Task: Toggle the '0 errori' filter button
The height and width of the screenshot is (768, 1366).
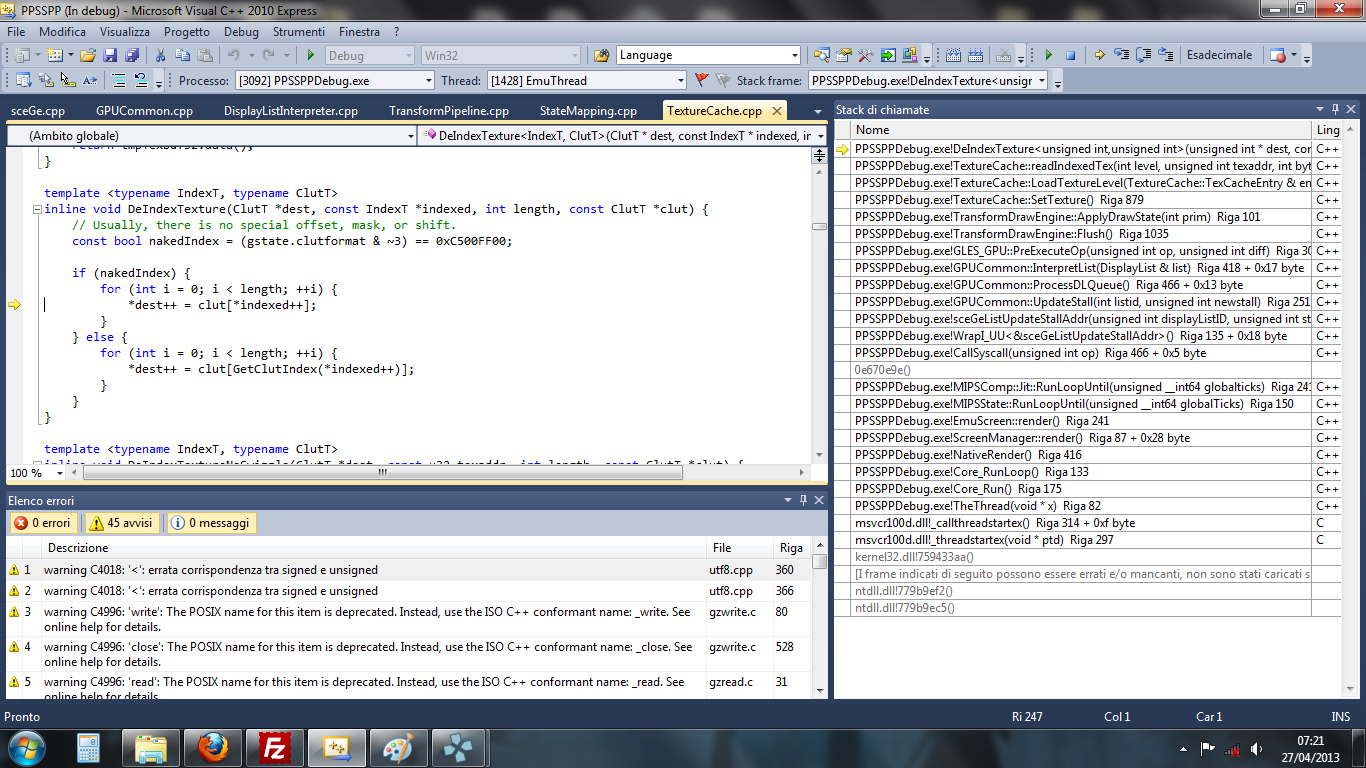Action: coord(43,523)
